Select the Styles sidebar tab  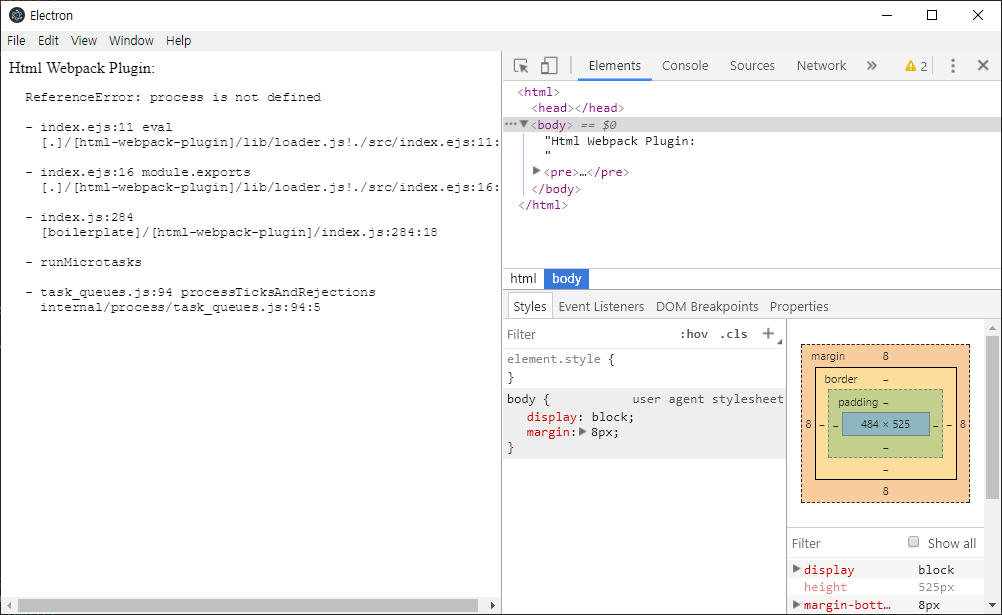530,306
